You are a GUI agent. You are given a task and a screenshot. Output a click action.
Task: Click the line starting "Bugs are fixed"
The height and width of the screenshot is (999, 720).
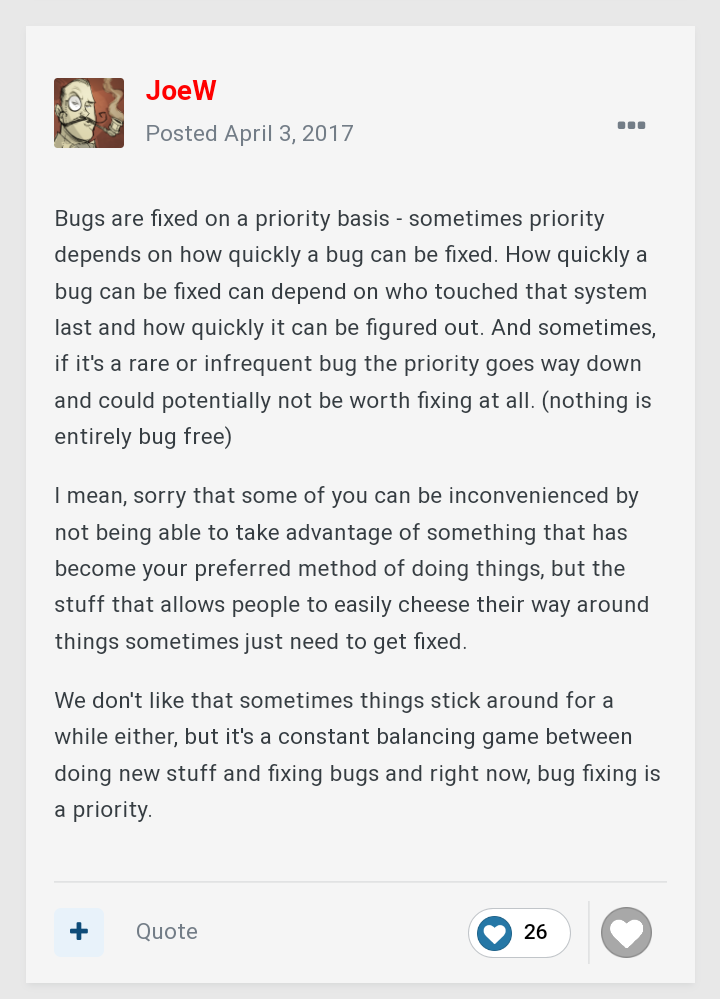[330, 218]
